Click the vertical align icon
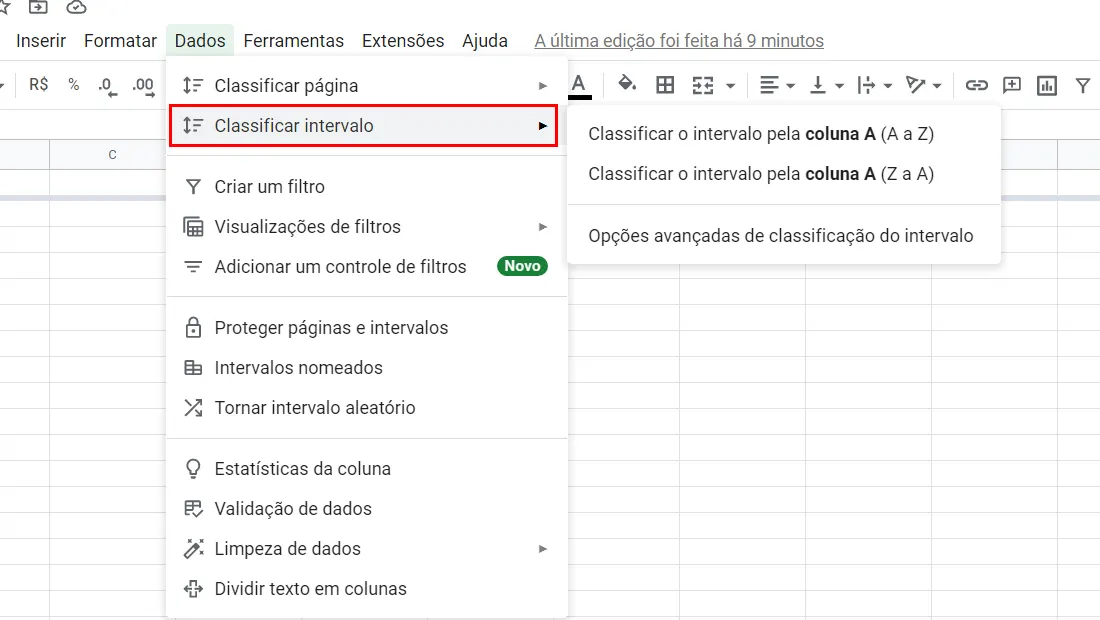 [x=817, y=86]
